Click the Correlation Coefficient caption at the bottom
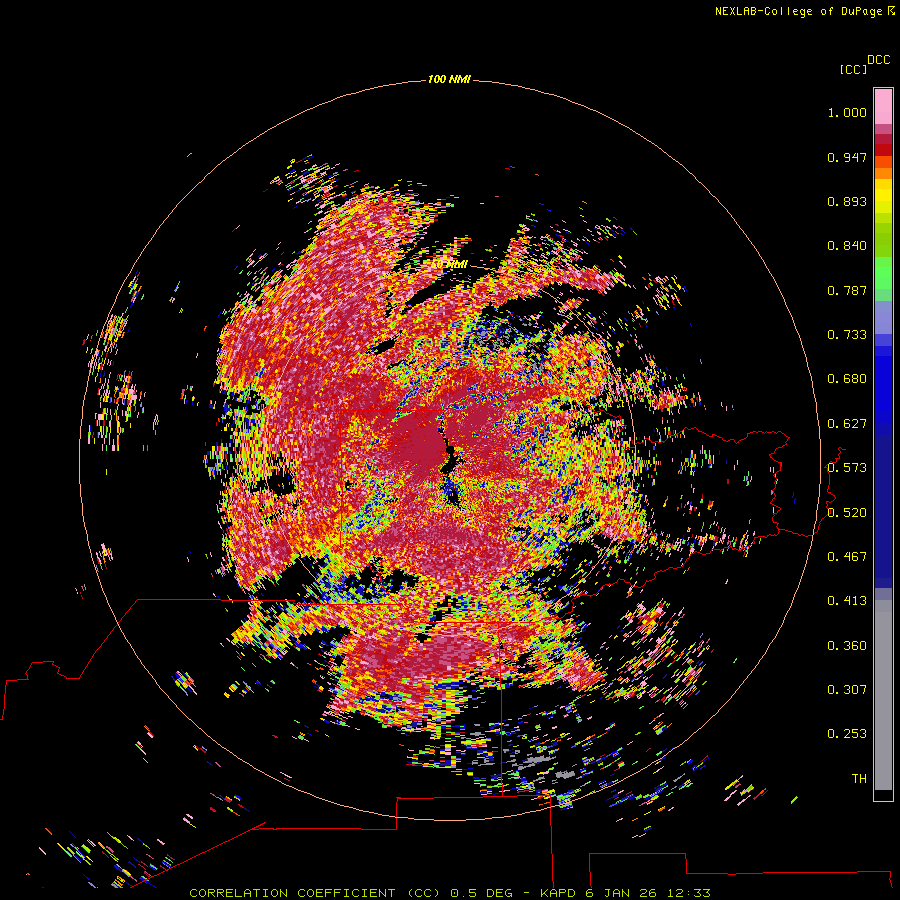The width and height of the screenshot is (900, 900). (450, 893)
